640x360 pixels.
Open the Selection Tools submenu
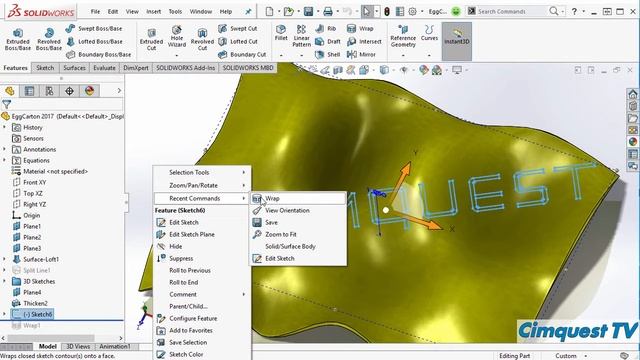pyautogui.click(x=202, y=173)
